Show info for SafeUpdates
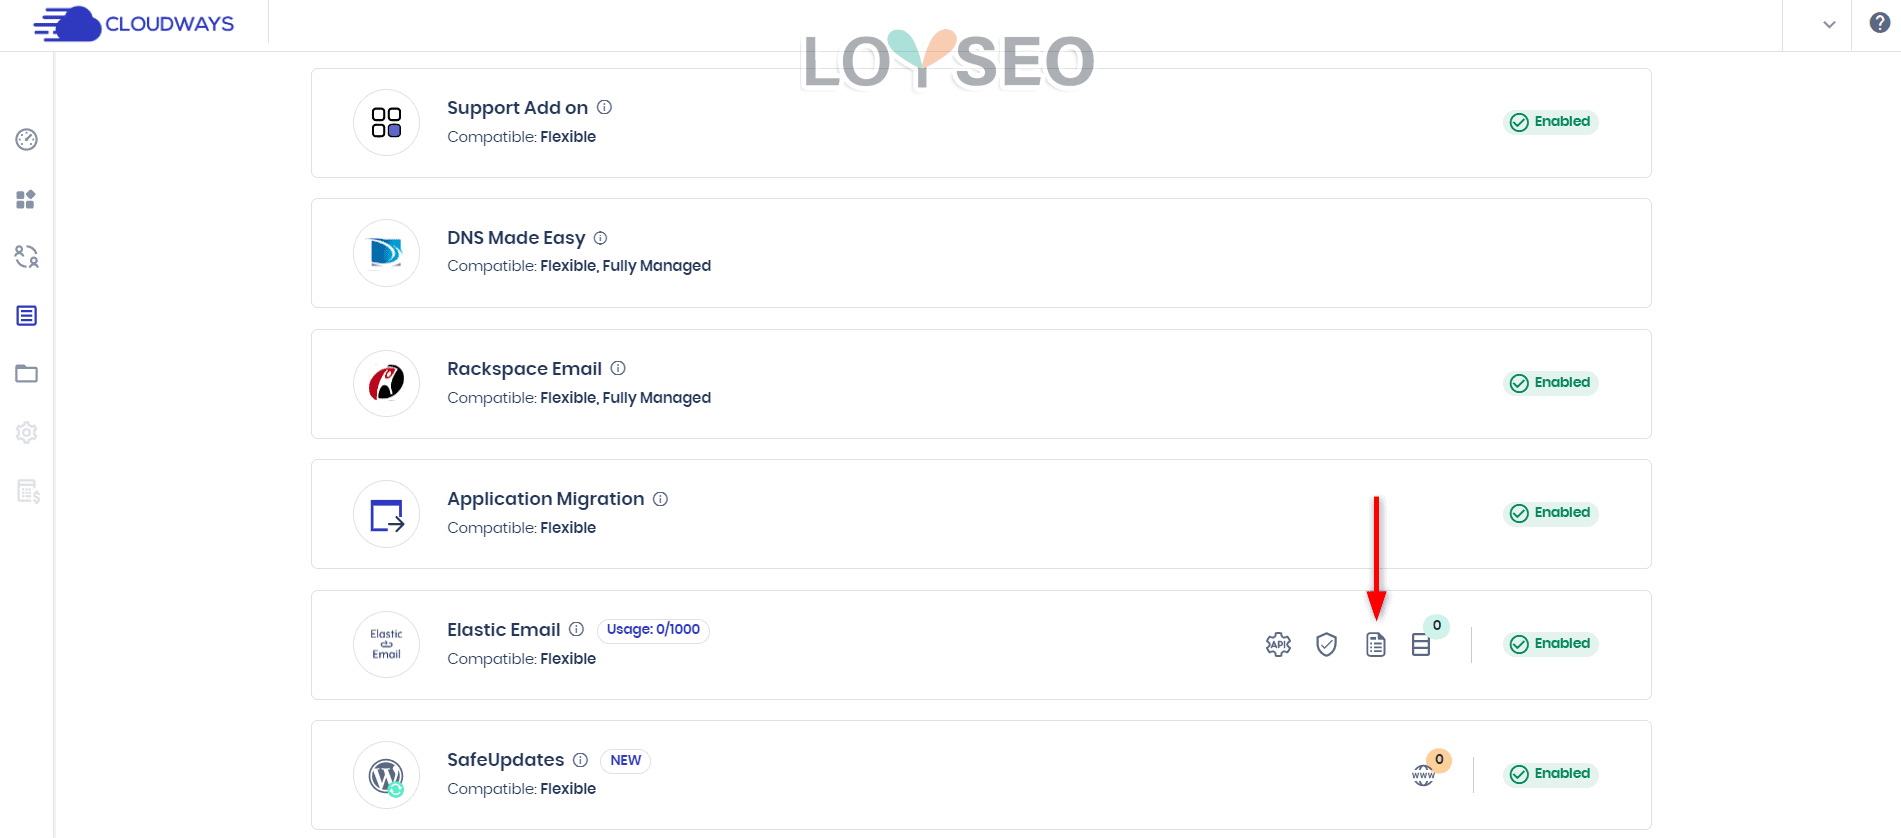 (x=580, y=760)
